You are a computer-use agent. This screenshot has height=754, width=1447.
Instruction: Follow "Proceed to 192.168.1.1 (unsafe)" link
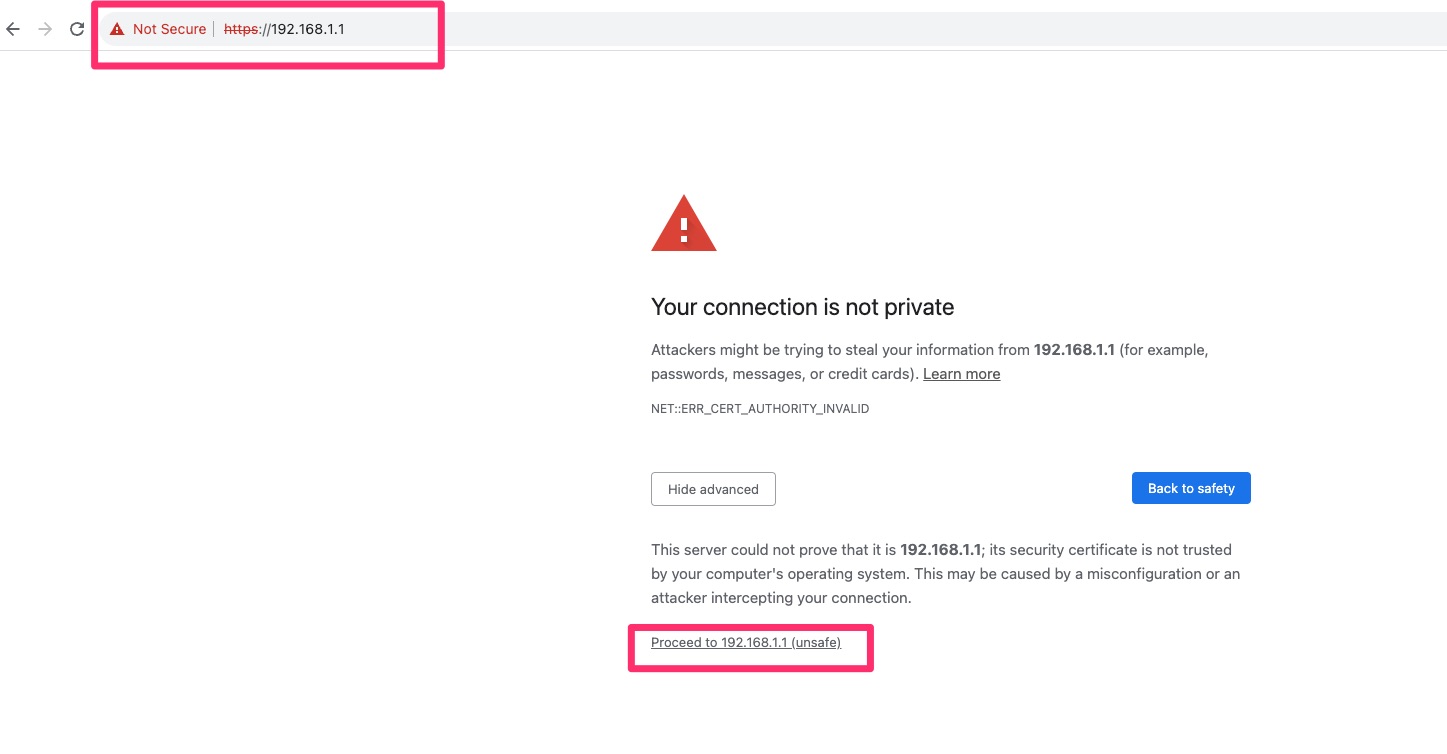(746, 643)
